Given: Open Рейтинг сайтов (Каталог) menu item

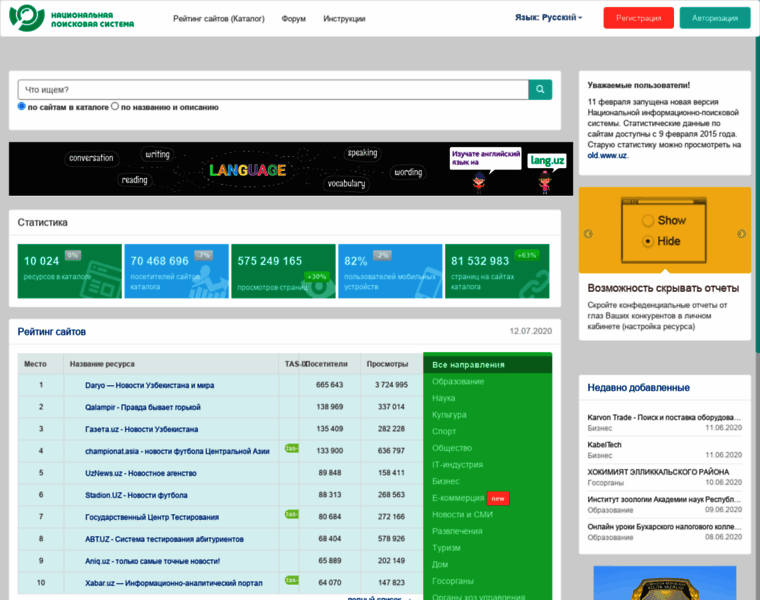Looking at the screenshot, I should click(219, 19).
